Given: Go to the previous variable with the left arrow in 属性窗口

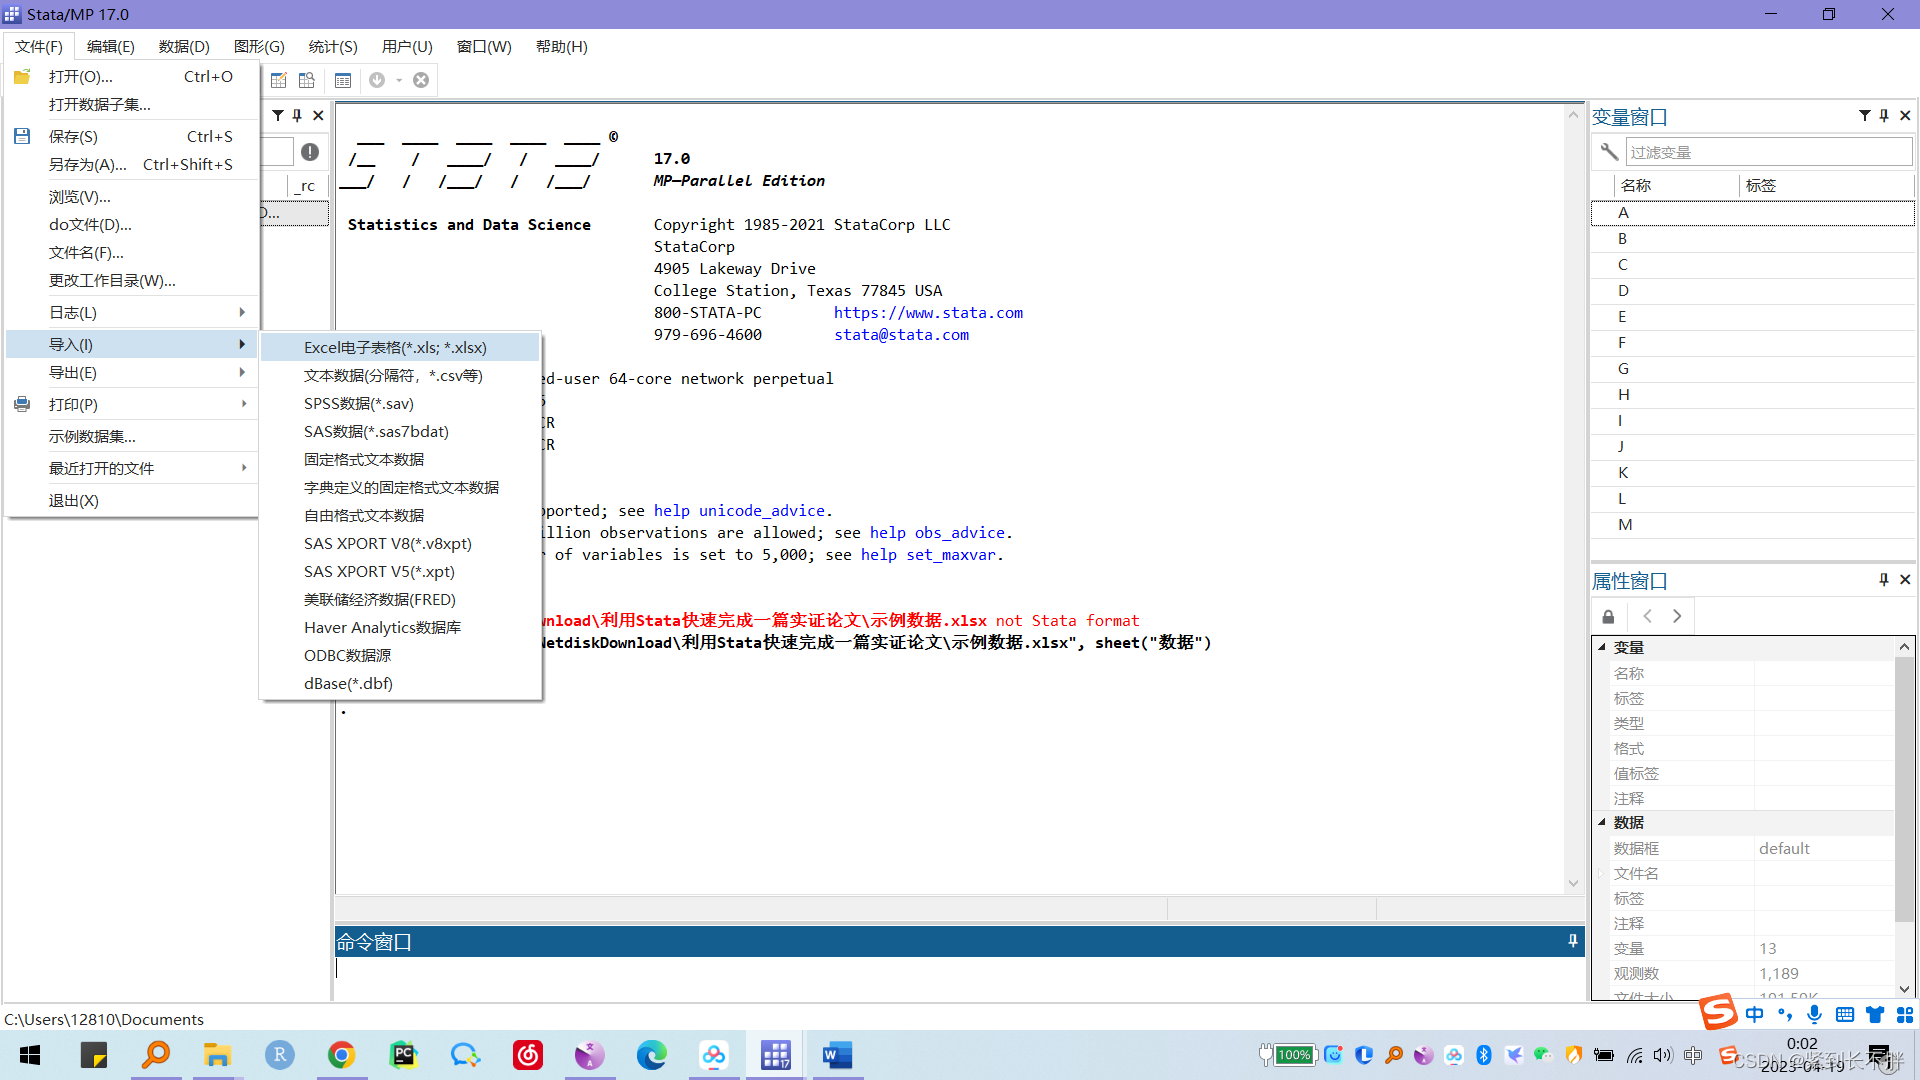Looking at the screenshot, I should (x=1648, y=616).
